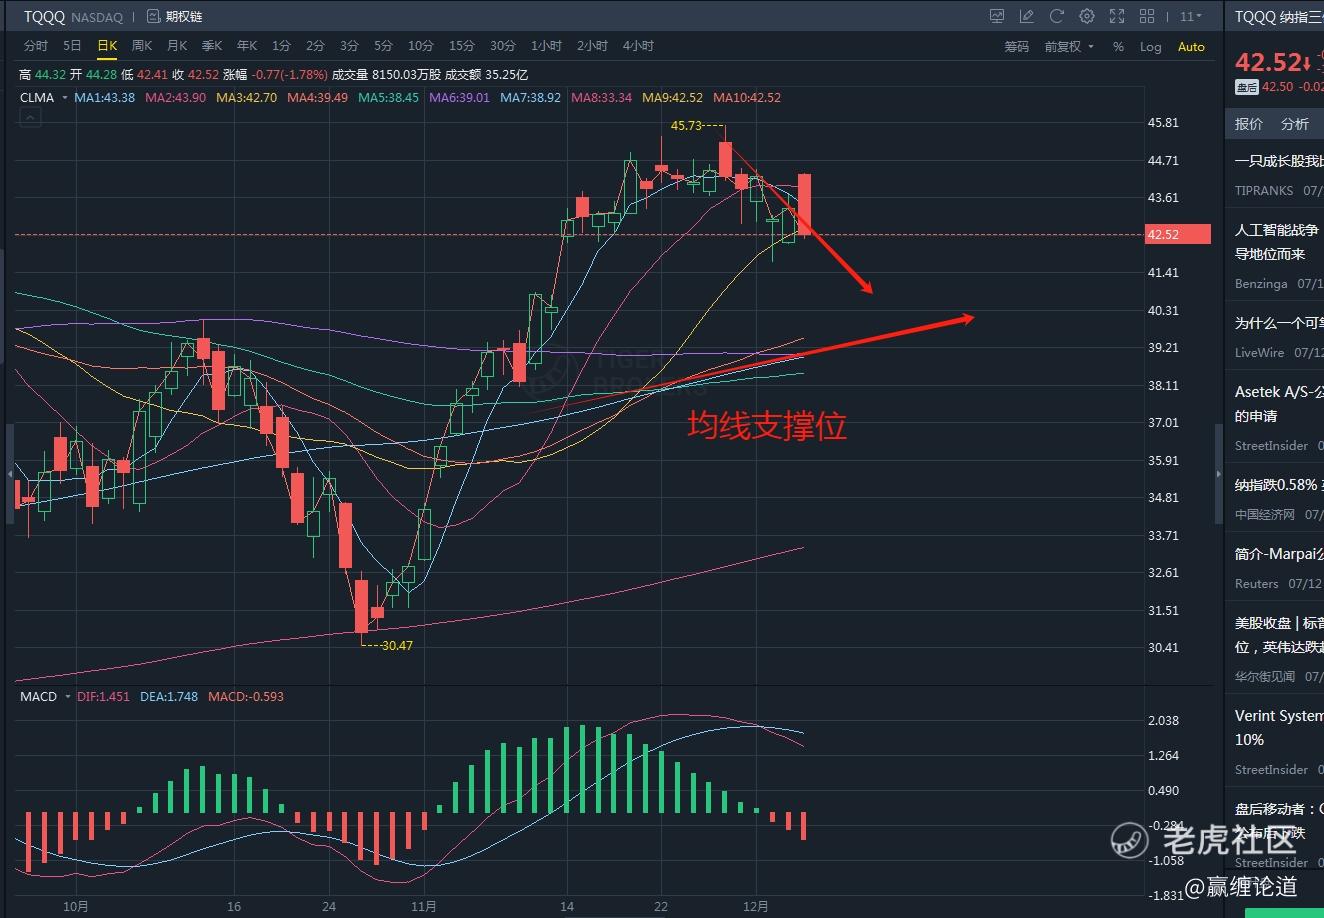
Task: Open the 分析 analysis tab in side panel
Action: pyautogui.click(x=1295, y=124)
